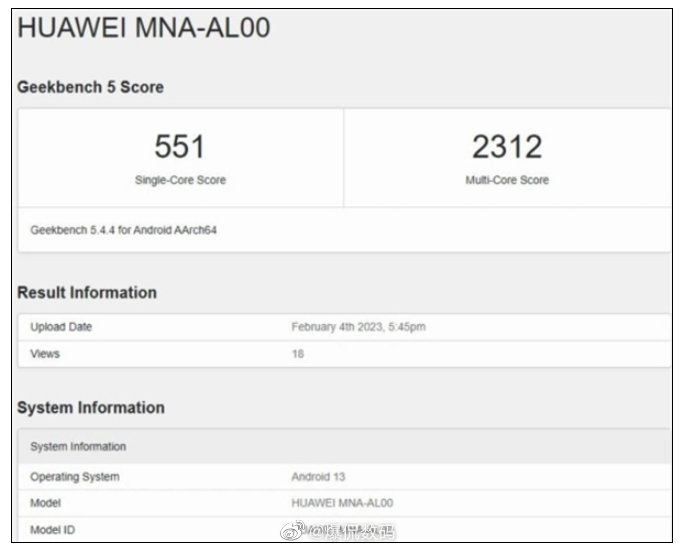Screen dimensions: 680x549
Task: Click the Model ID row label
Action: click(x=52, y=530)
